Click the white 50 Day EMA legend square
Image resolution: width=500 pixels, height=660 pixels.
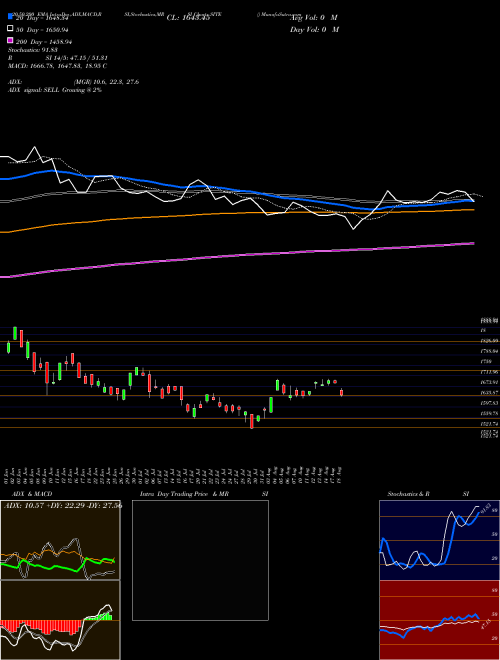click(11, 29)
